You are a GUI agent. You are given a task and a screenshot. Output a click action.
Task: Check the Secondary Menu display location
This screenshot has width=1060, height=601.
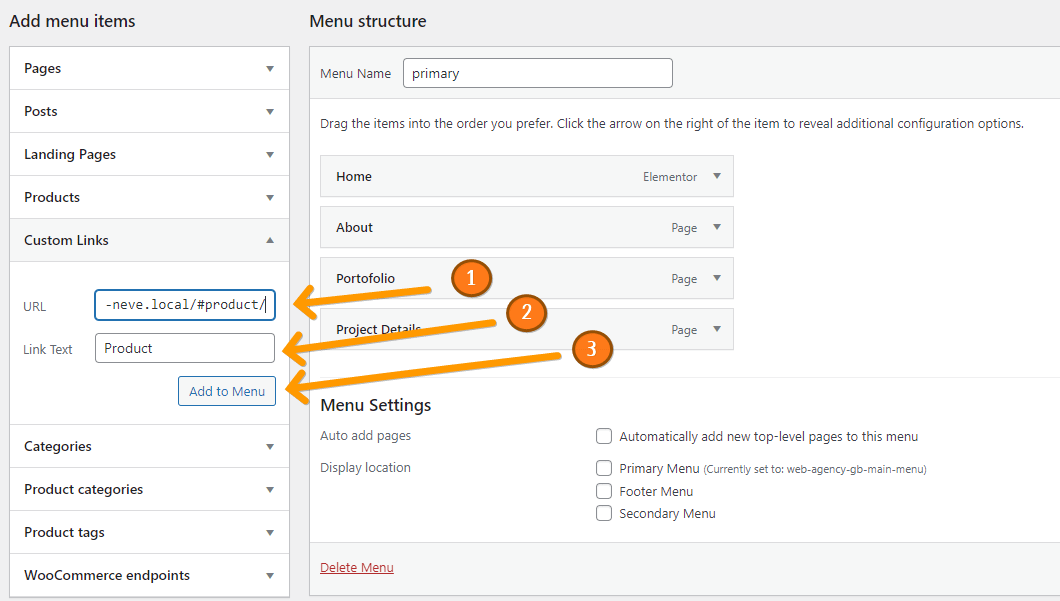(604, 513)
